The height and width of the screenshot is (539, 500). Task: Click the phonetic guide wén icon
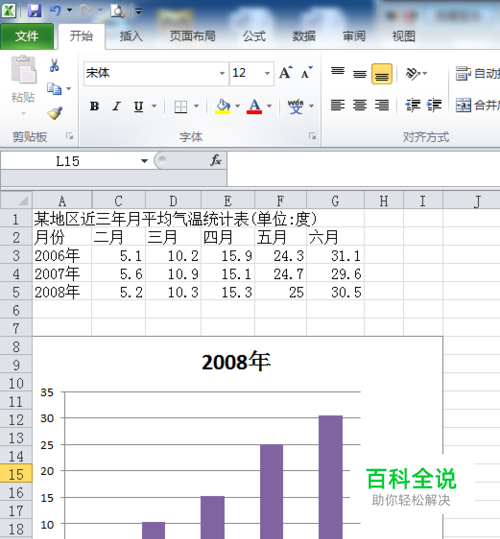pyautogui.click(x=296, y=107)
